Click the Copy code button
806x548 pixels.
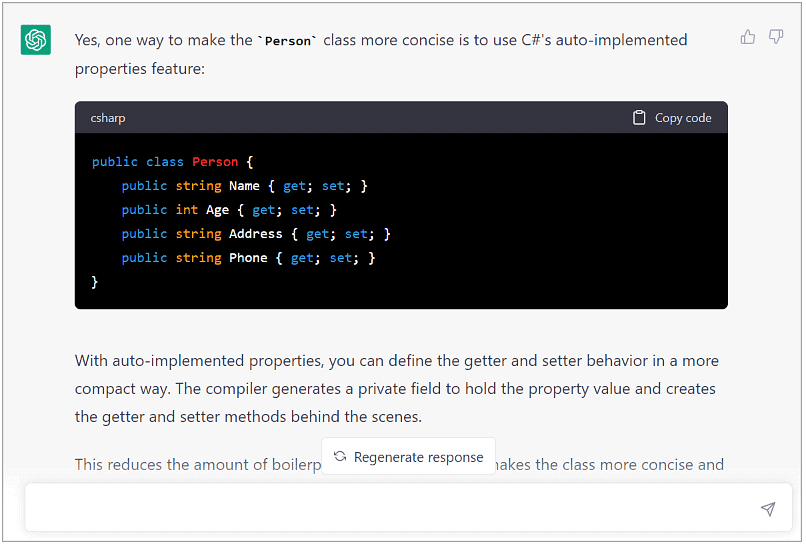click(x=672, y=118)
